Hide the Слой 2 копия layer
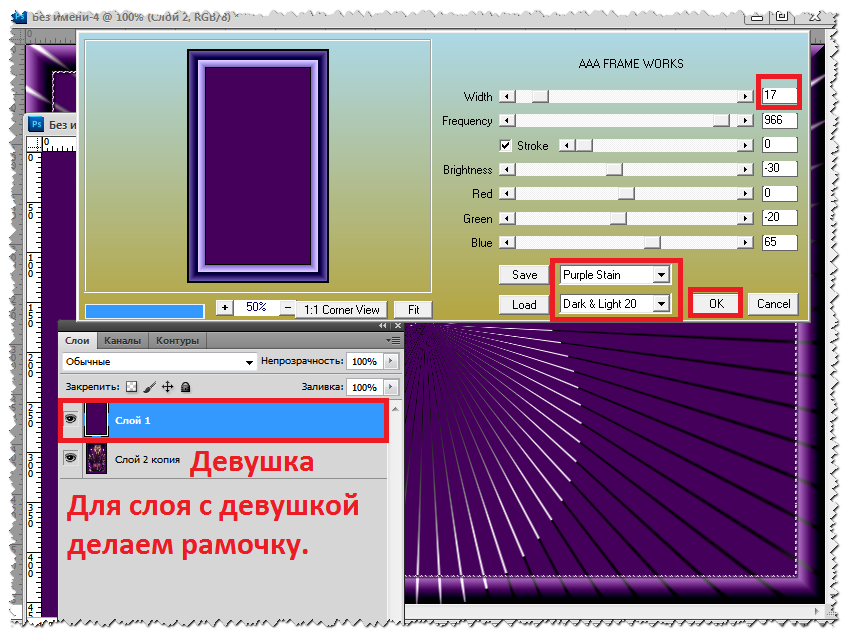Viewport: 848px width, 636px height. pos(70,458)
